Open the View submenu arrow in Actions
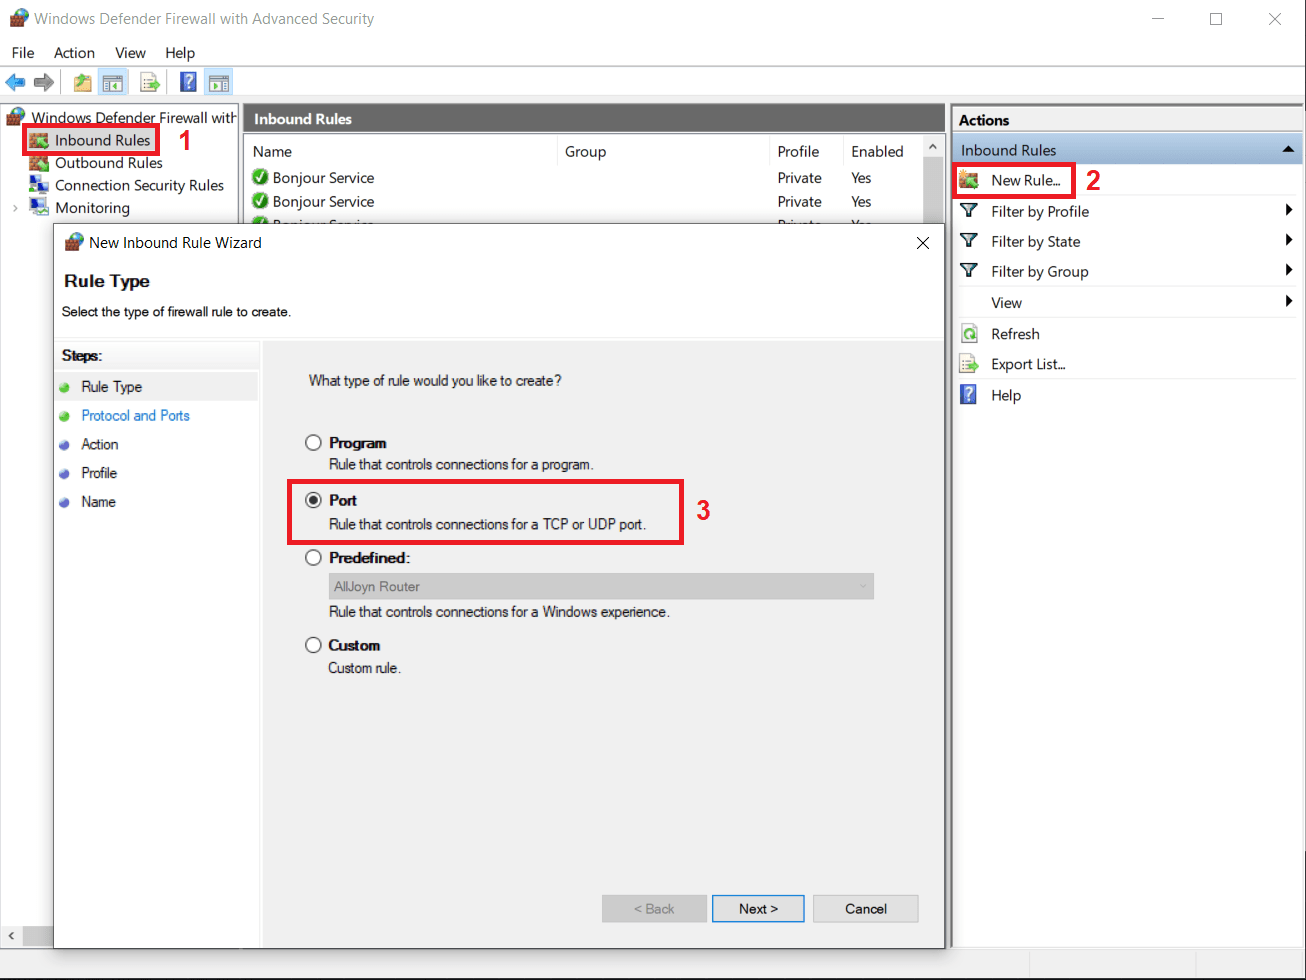 click(1289, 302)
